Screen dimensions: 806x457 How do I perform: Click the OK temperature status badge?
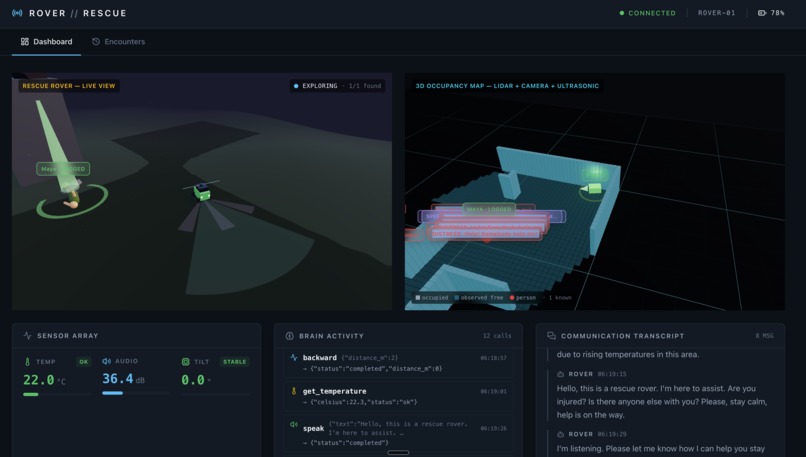point(83,362)
